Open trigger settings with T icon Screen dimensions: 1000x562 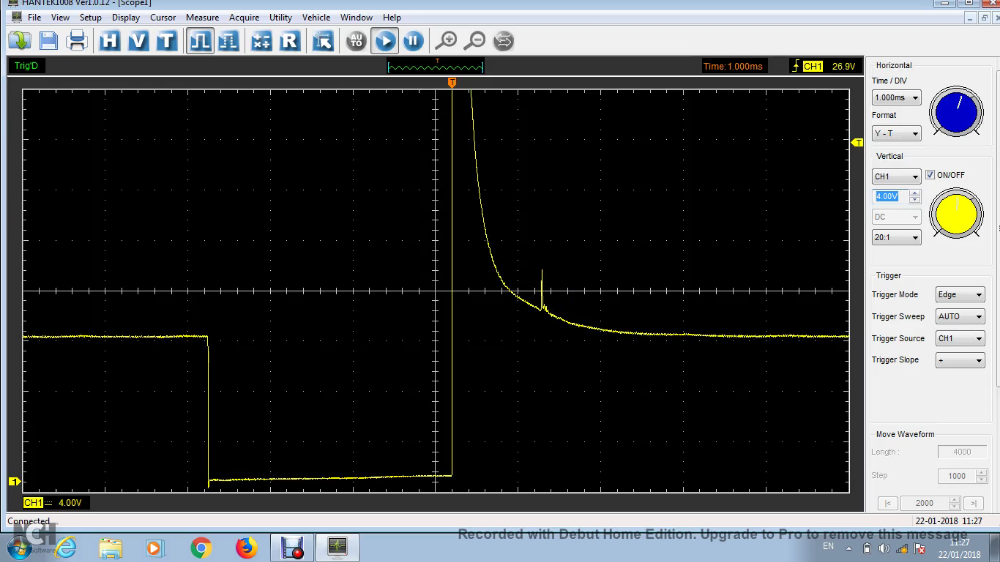166,41
